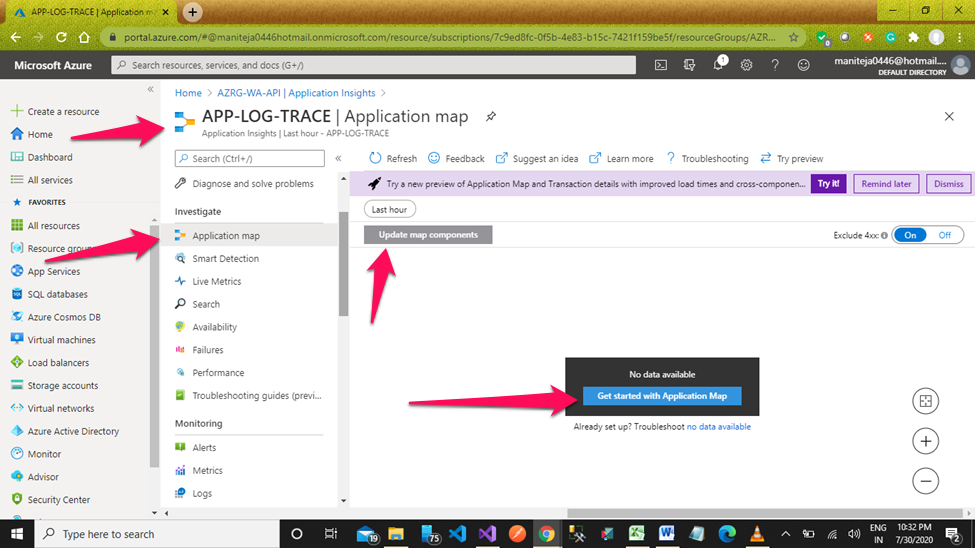The width and height of the screenshot is (975, 548).
Task: Open AZRG-WA-API | Application Insights breadcrumb
Action: coord(296,93)
